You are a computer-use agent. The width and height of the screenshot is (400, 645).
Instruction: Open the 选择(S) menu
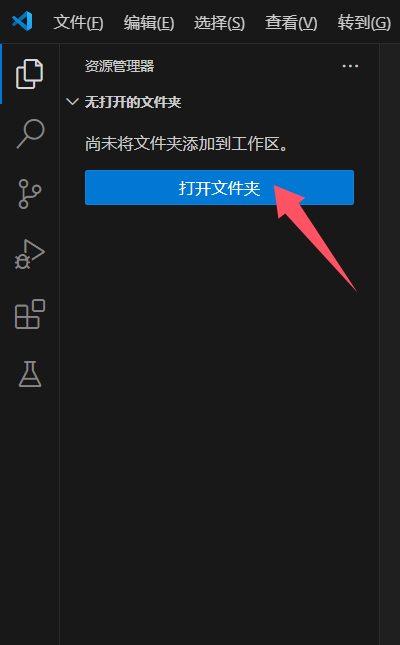[219, 23]
